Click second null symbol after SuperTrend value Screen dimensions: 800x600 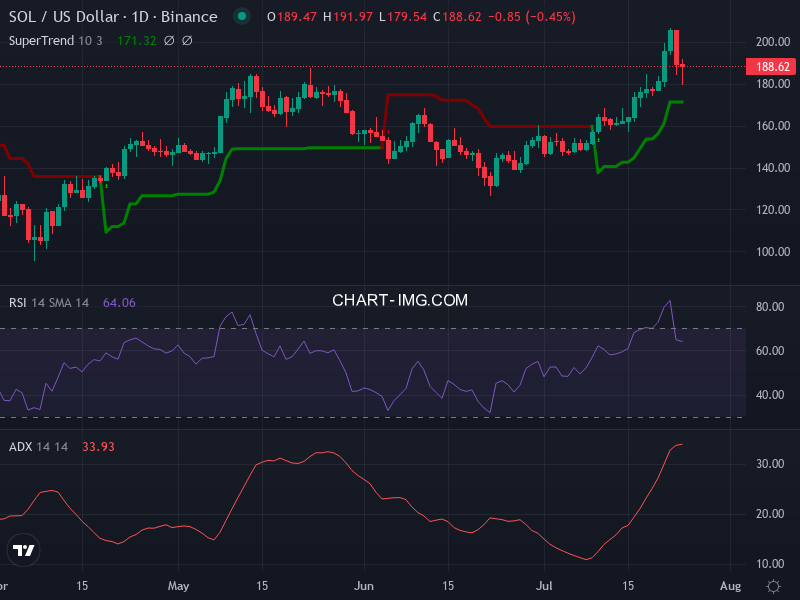(187, 40)
